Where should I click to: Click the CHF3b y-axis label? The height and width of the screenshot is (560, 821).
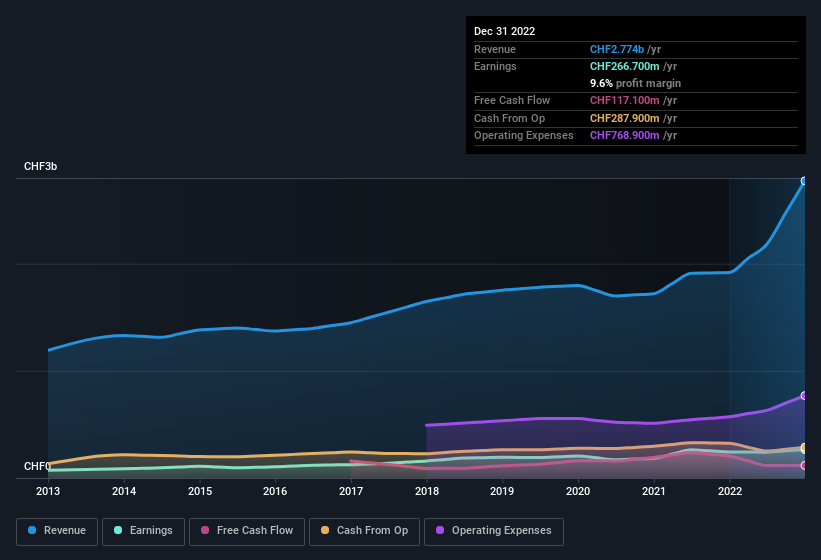coord(40,166)
